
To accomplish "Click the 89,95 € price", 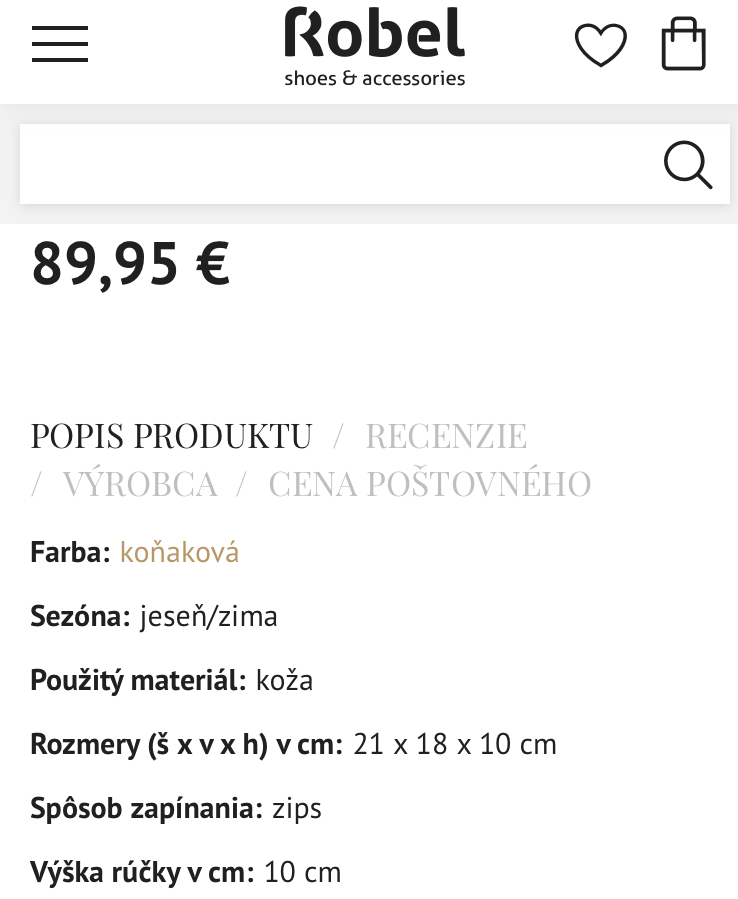I will 131,263.
